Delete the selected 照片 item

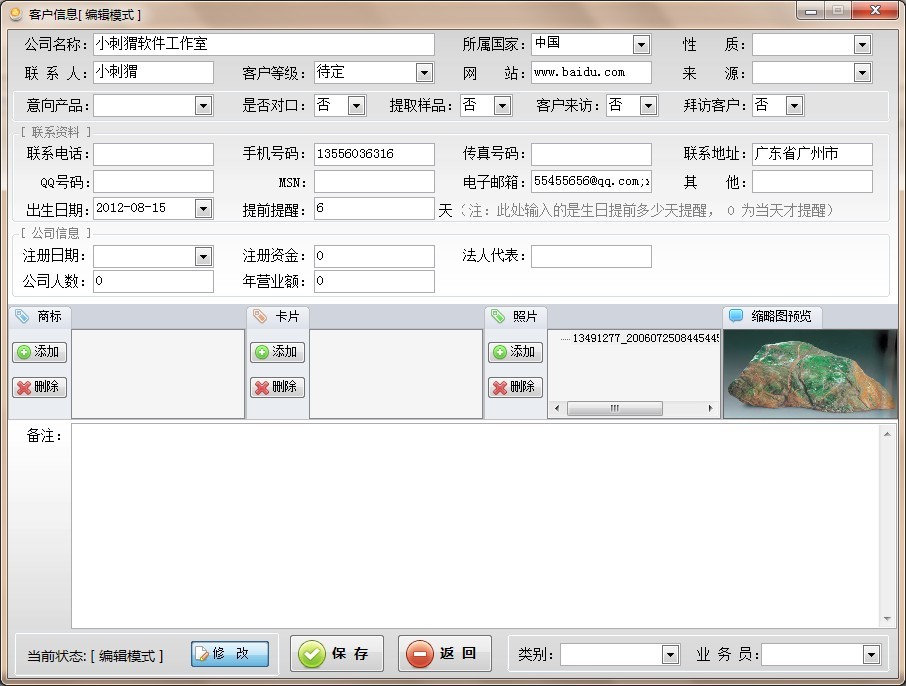515,387
